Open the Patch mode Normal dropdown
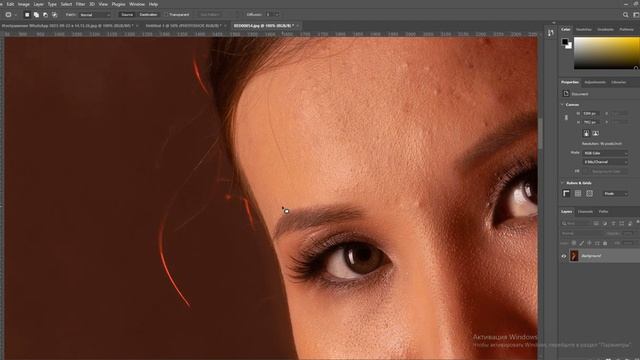This screenshot has width=640, height=360. pyautogui.click(x=94, y=15)
